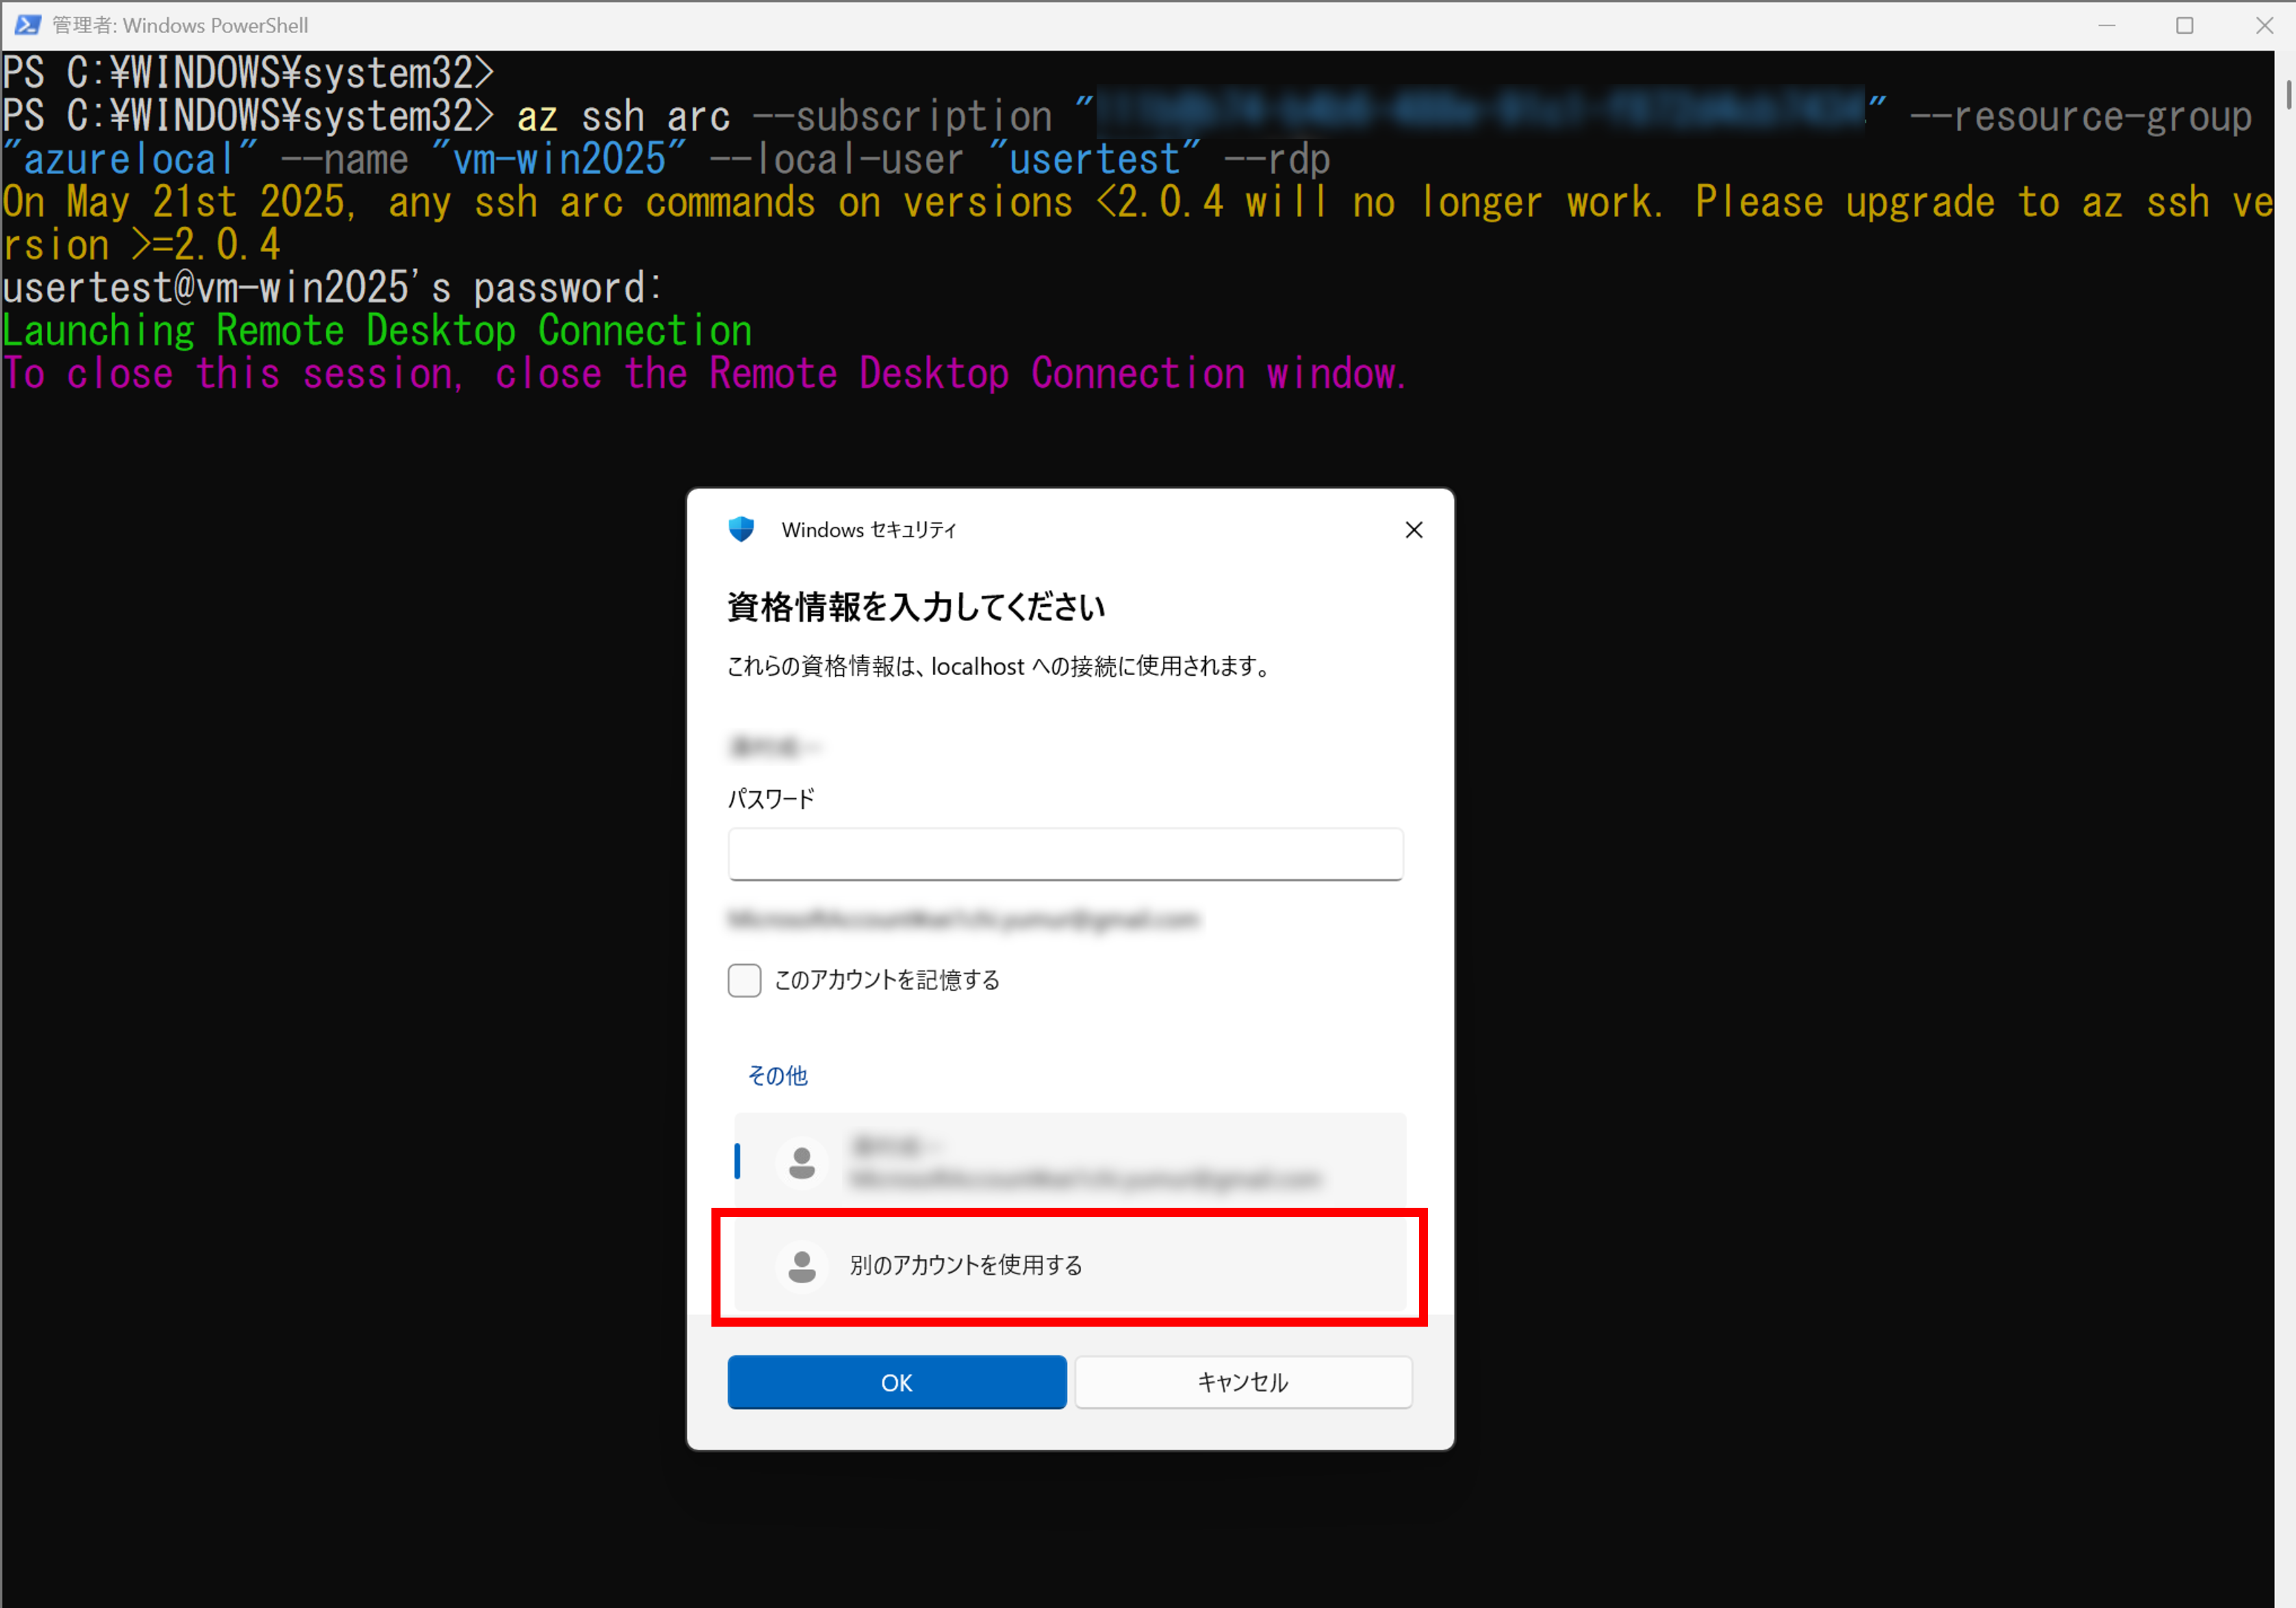Screen dimensions: 2296x1608
Task: Click the Windows セキュリティ dialog title
Action: pos(869,530)
